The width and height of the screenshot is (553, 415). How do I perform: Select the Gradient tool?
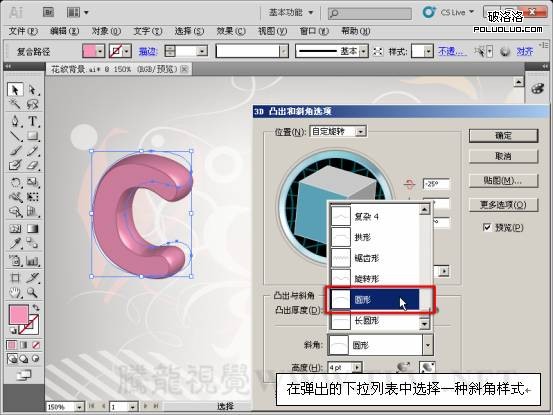pos(32,229)
